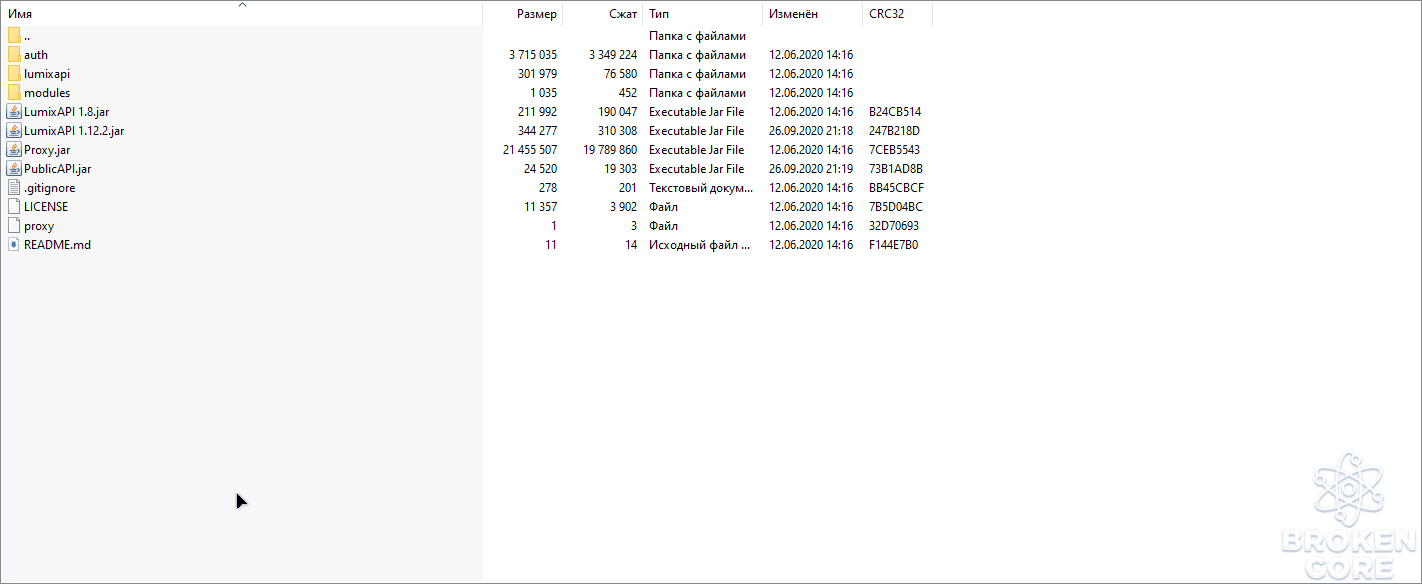Viewport: 1422px width, 584px height.
Task: Click the lowercase proxy file icon
Action: [14, 226]
